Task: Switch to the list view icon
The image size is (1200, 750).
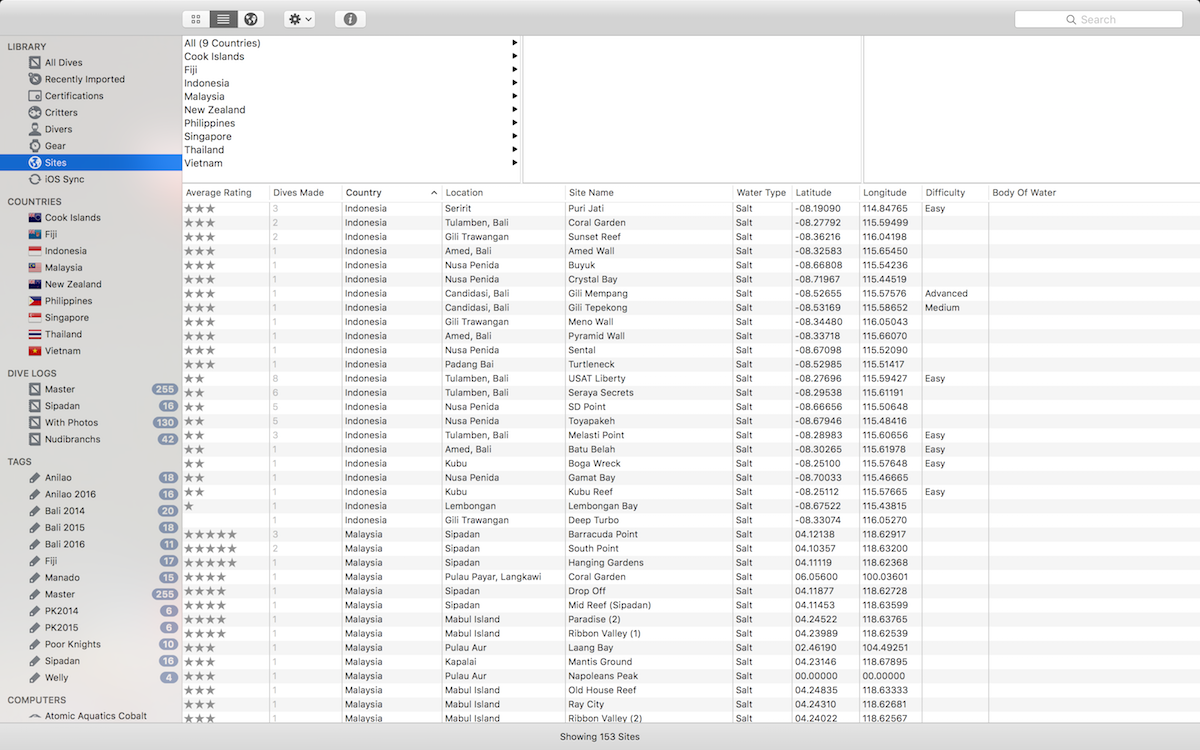Action: coord(223,19)
